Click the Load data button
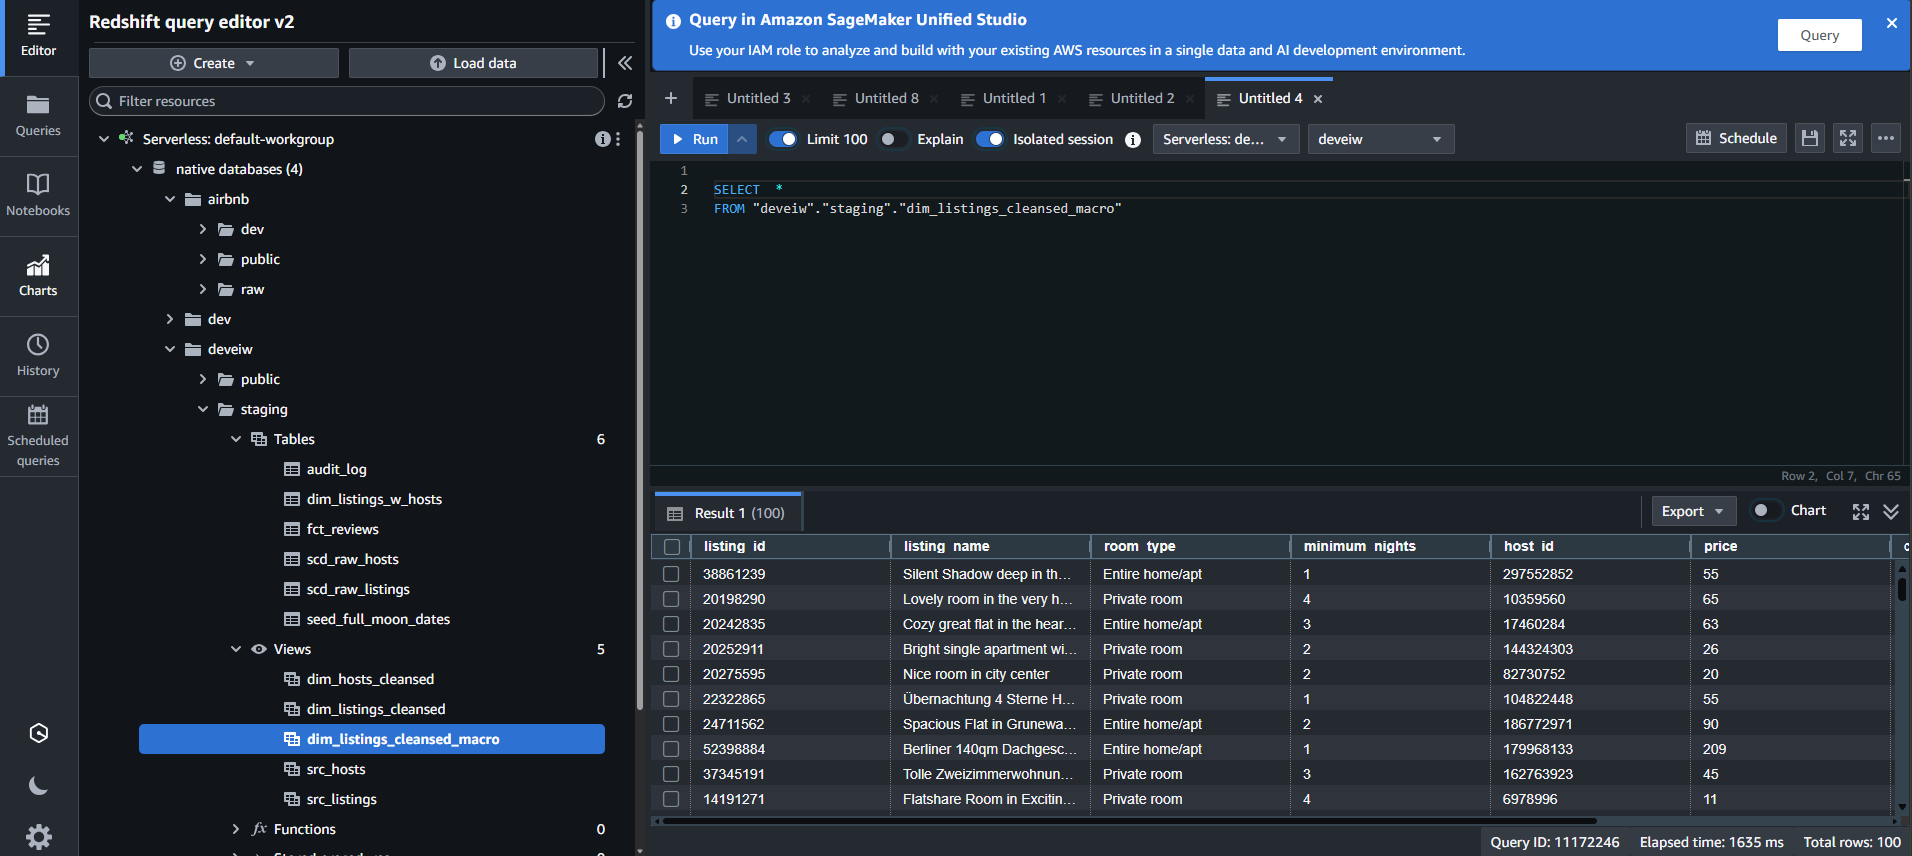Viewport: 1912px width, 856px height. [x=473, y=63]
